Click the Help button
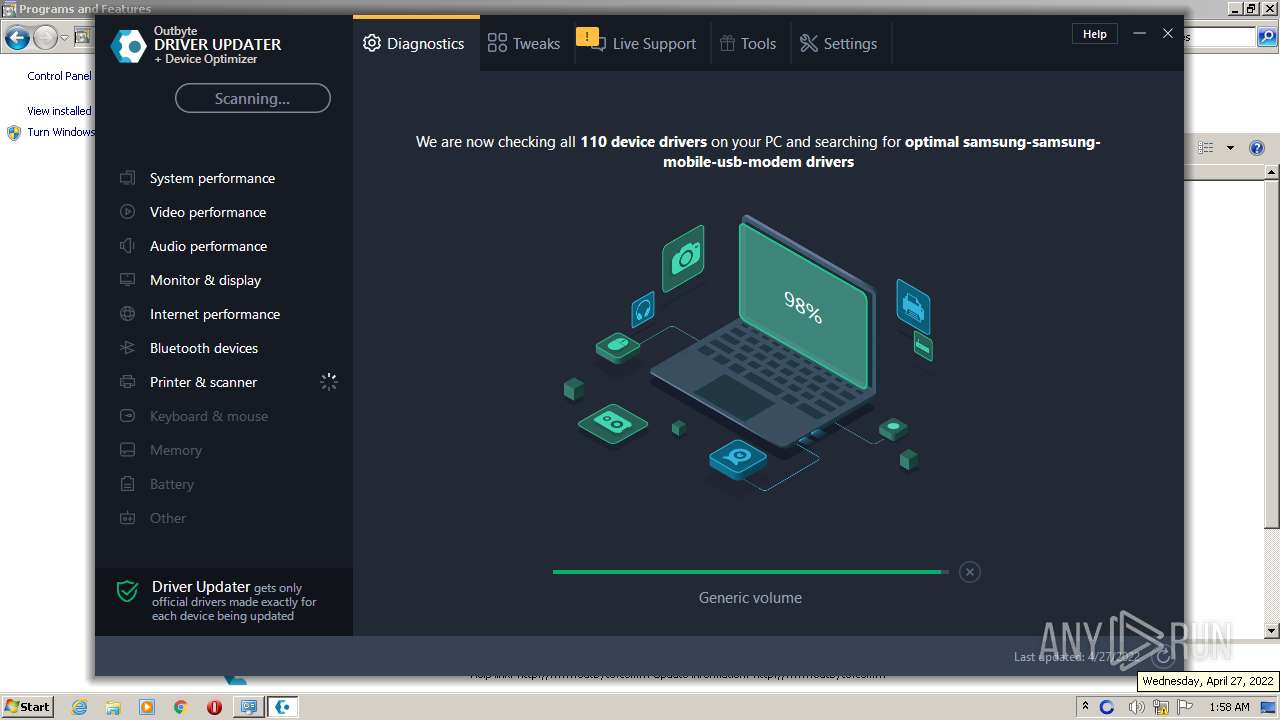The height and width of the screenshot is (720, 1280). (x=1095, y=33)
